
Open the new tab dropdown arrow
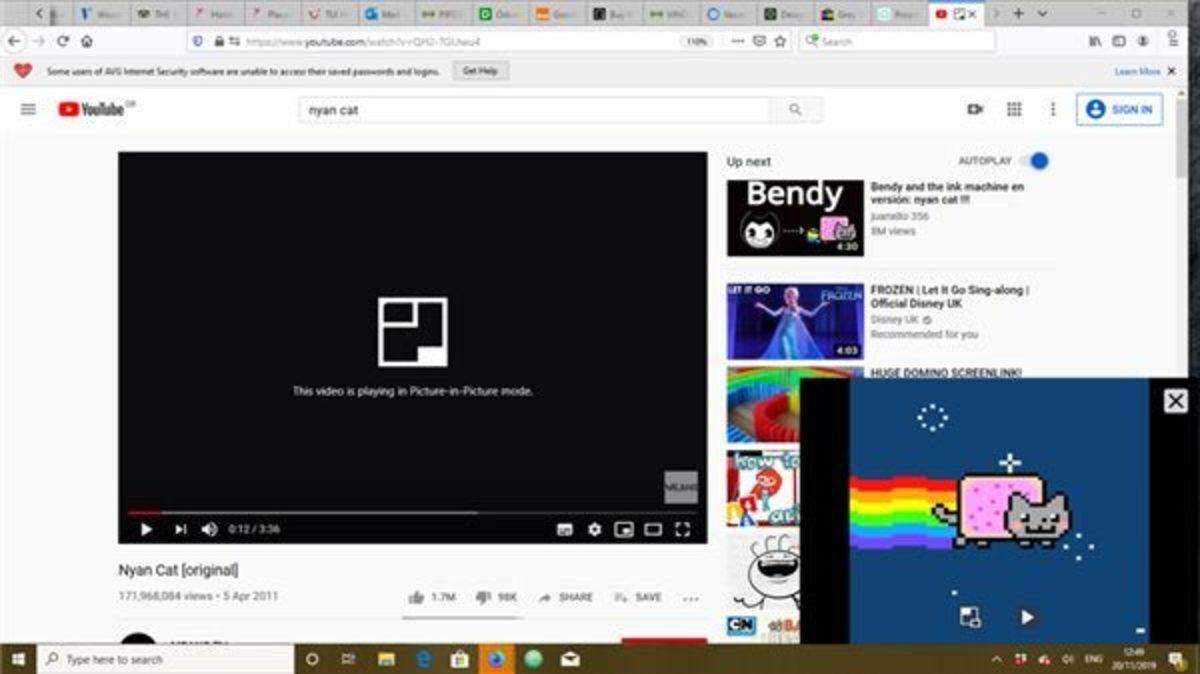1043,13
